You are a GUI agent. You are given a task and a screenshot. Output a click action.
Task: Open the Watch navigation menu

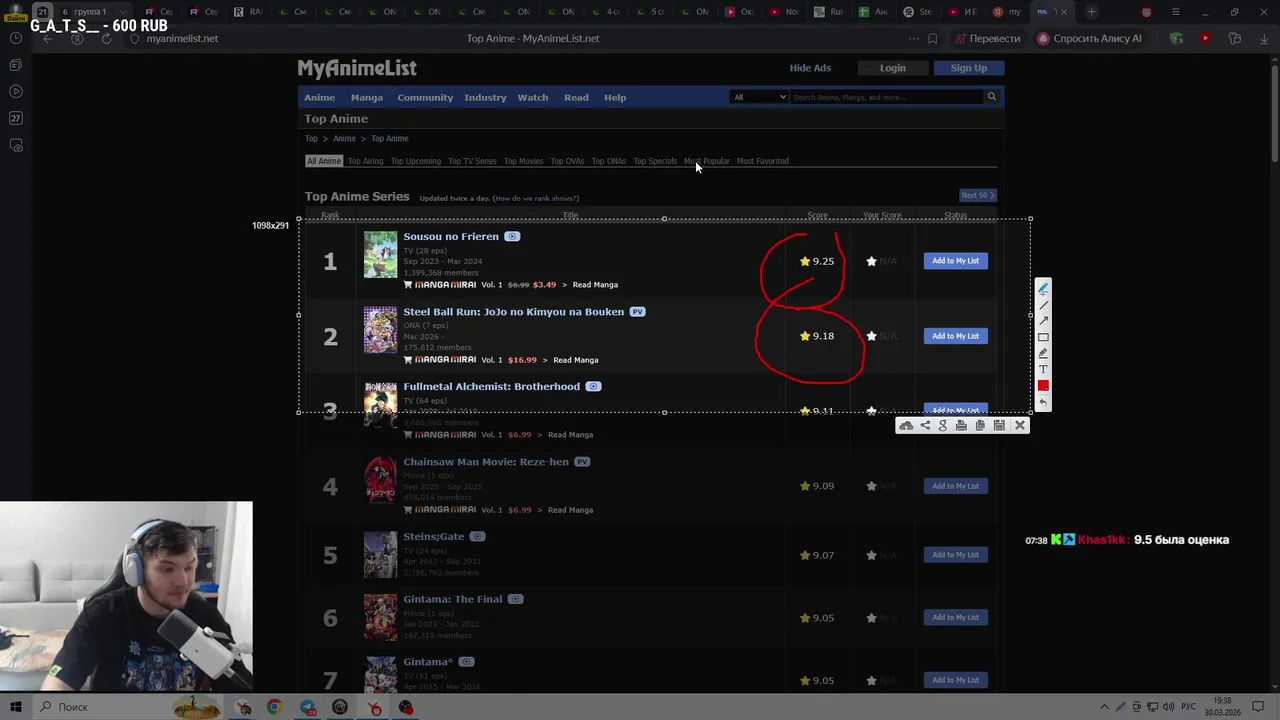[533, 97]
